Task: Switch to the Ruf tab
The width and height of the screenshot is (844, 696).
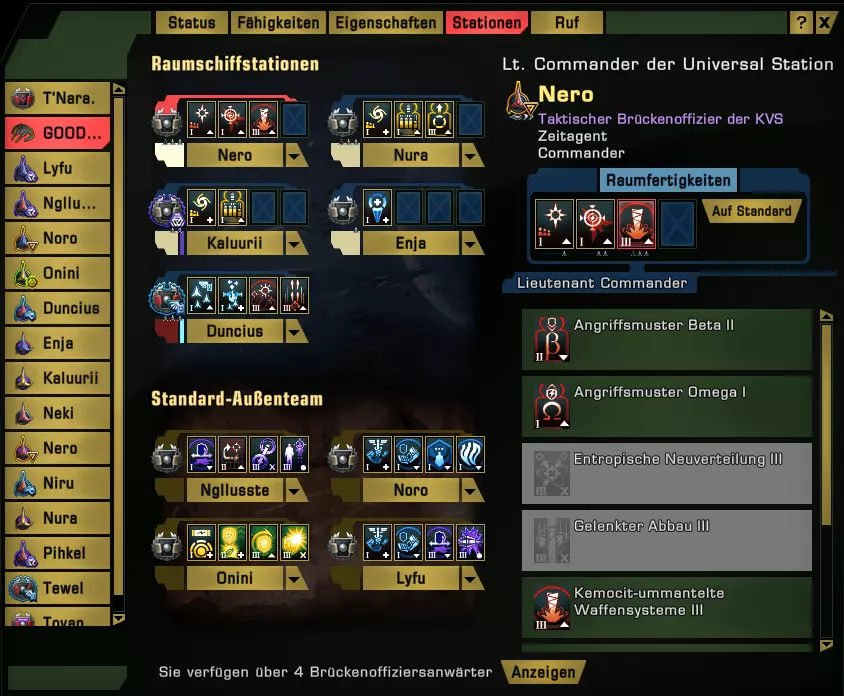Action: click(x=567, y=23)
